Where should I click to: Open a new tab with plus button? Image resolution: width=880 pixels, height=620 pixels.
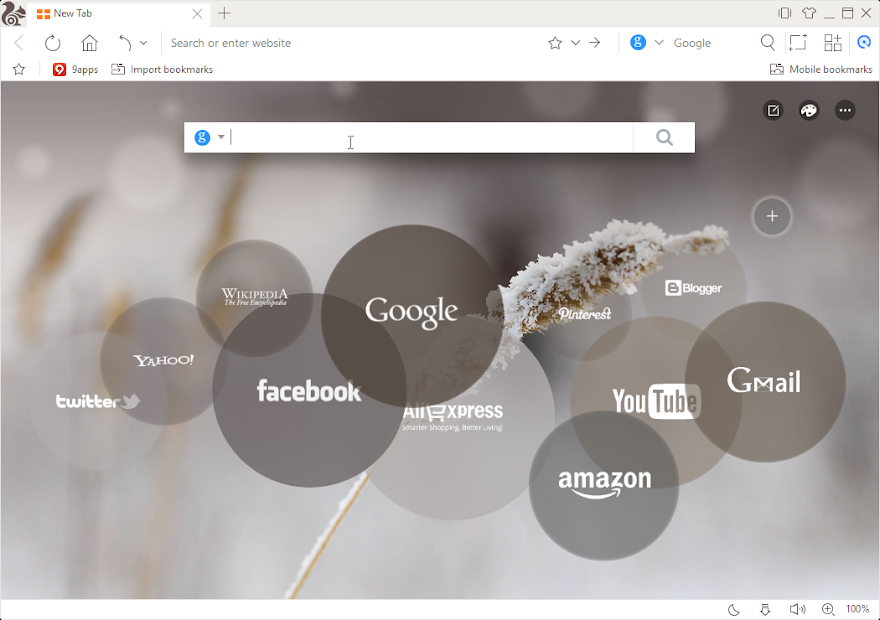coord(224,13)
